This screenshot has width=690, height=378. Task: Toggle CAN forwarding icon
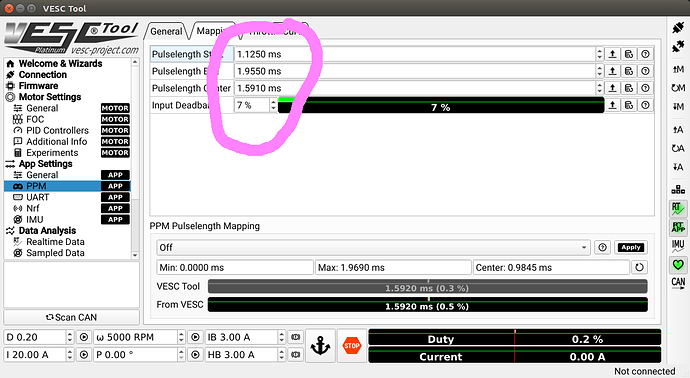[x=678, y=283]
